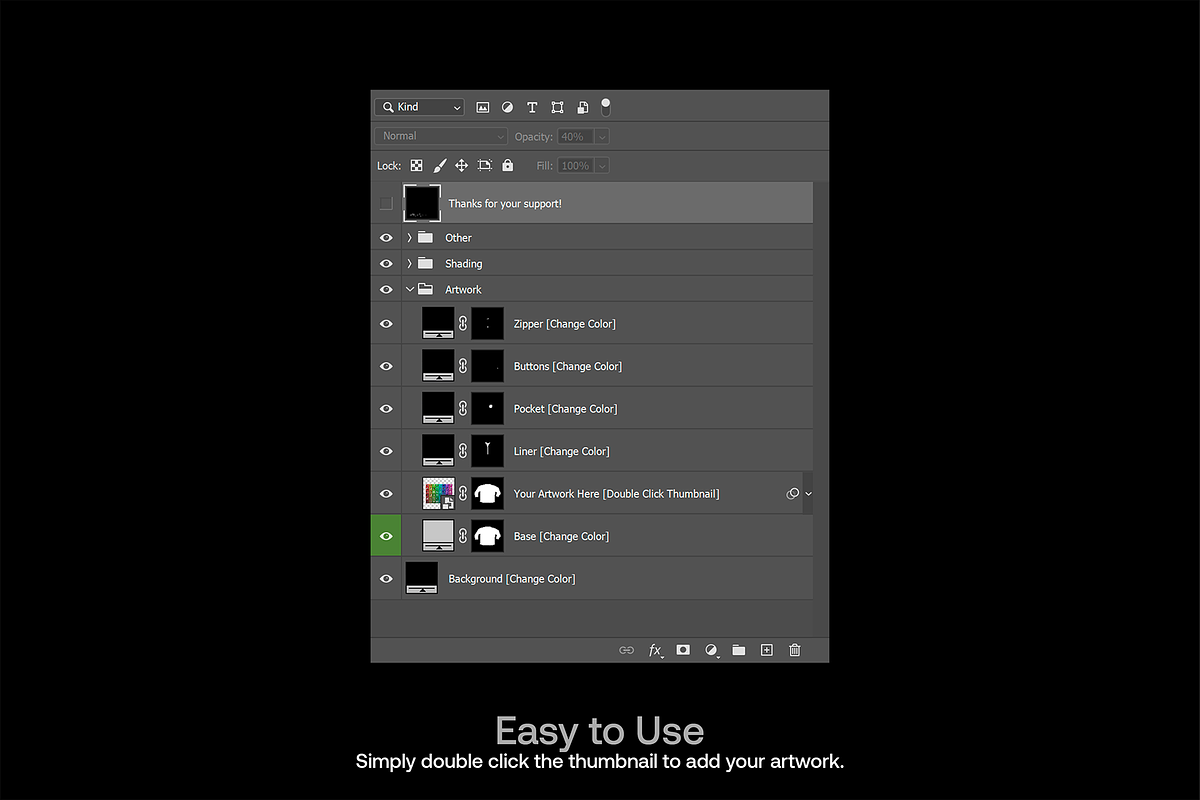This screenshot has height=800, width=1200.
Task: Click the Background color fill swatch thumbnail
Action: click(421, 578)
